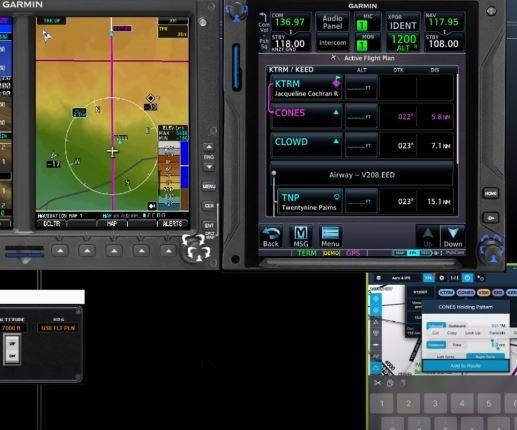Screen dimensions: 517x430
Task: Click the DCLTR softkey on the MFD
Action: [52, 224]
